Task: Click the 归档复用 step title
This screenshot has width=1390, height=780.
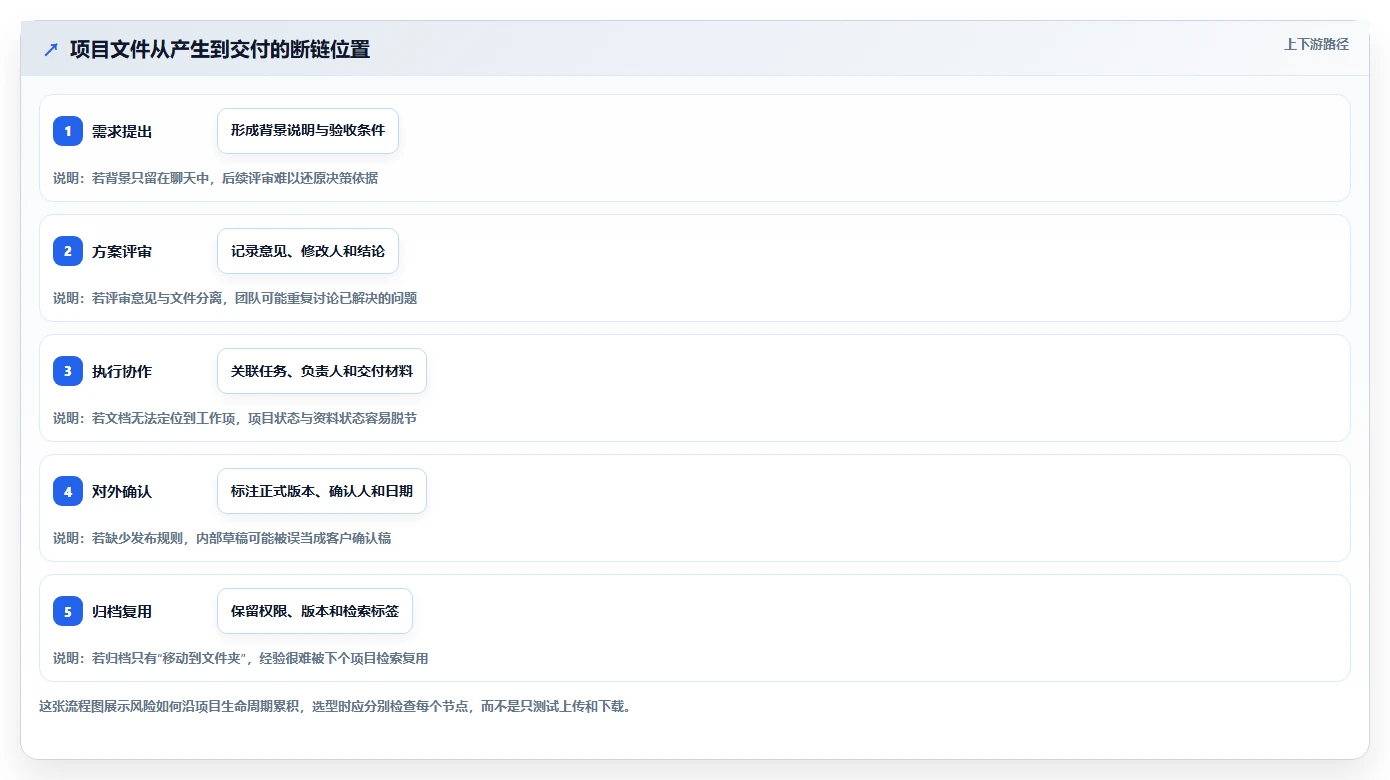Action: coord(122,612)
